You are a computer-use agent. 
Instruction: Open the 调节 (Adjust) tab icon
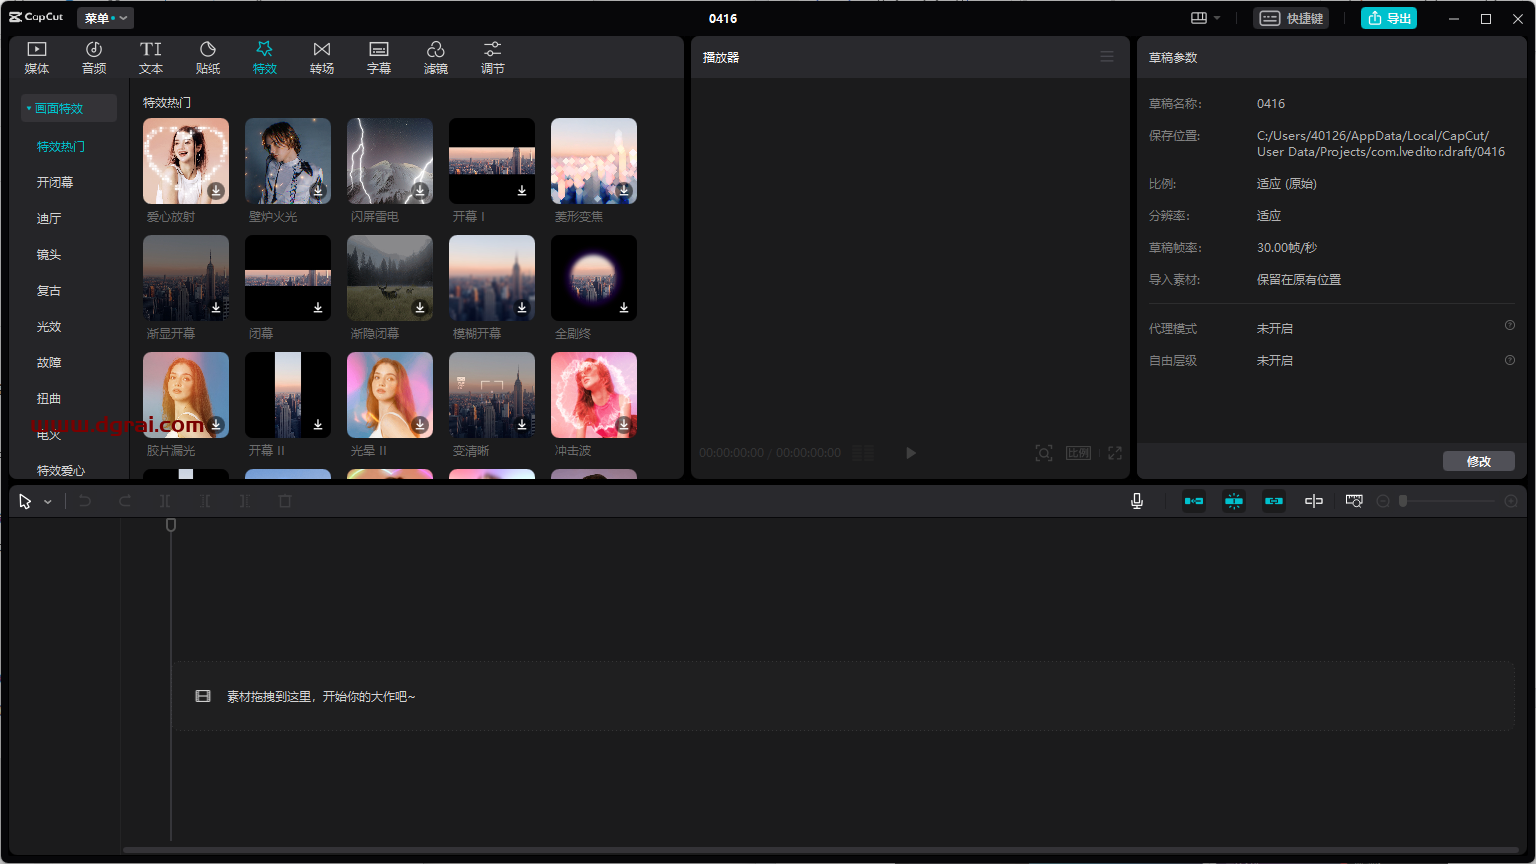pyautogui.click(x=493, y=49)
